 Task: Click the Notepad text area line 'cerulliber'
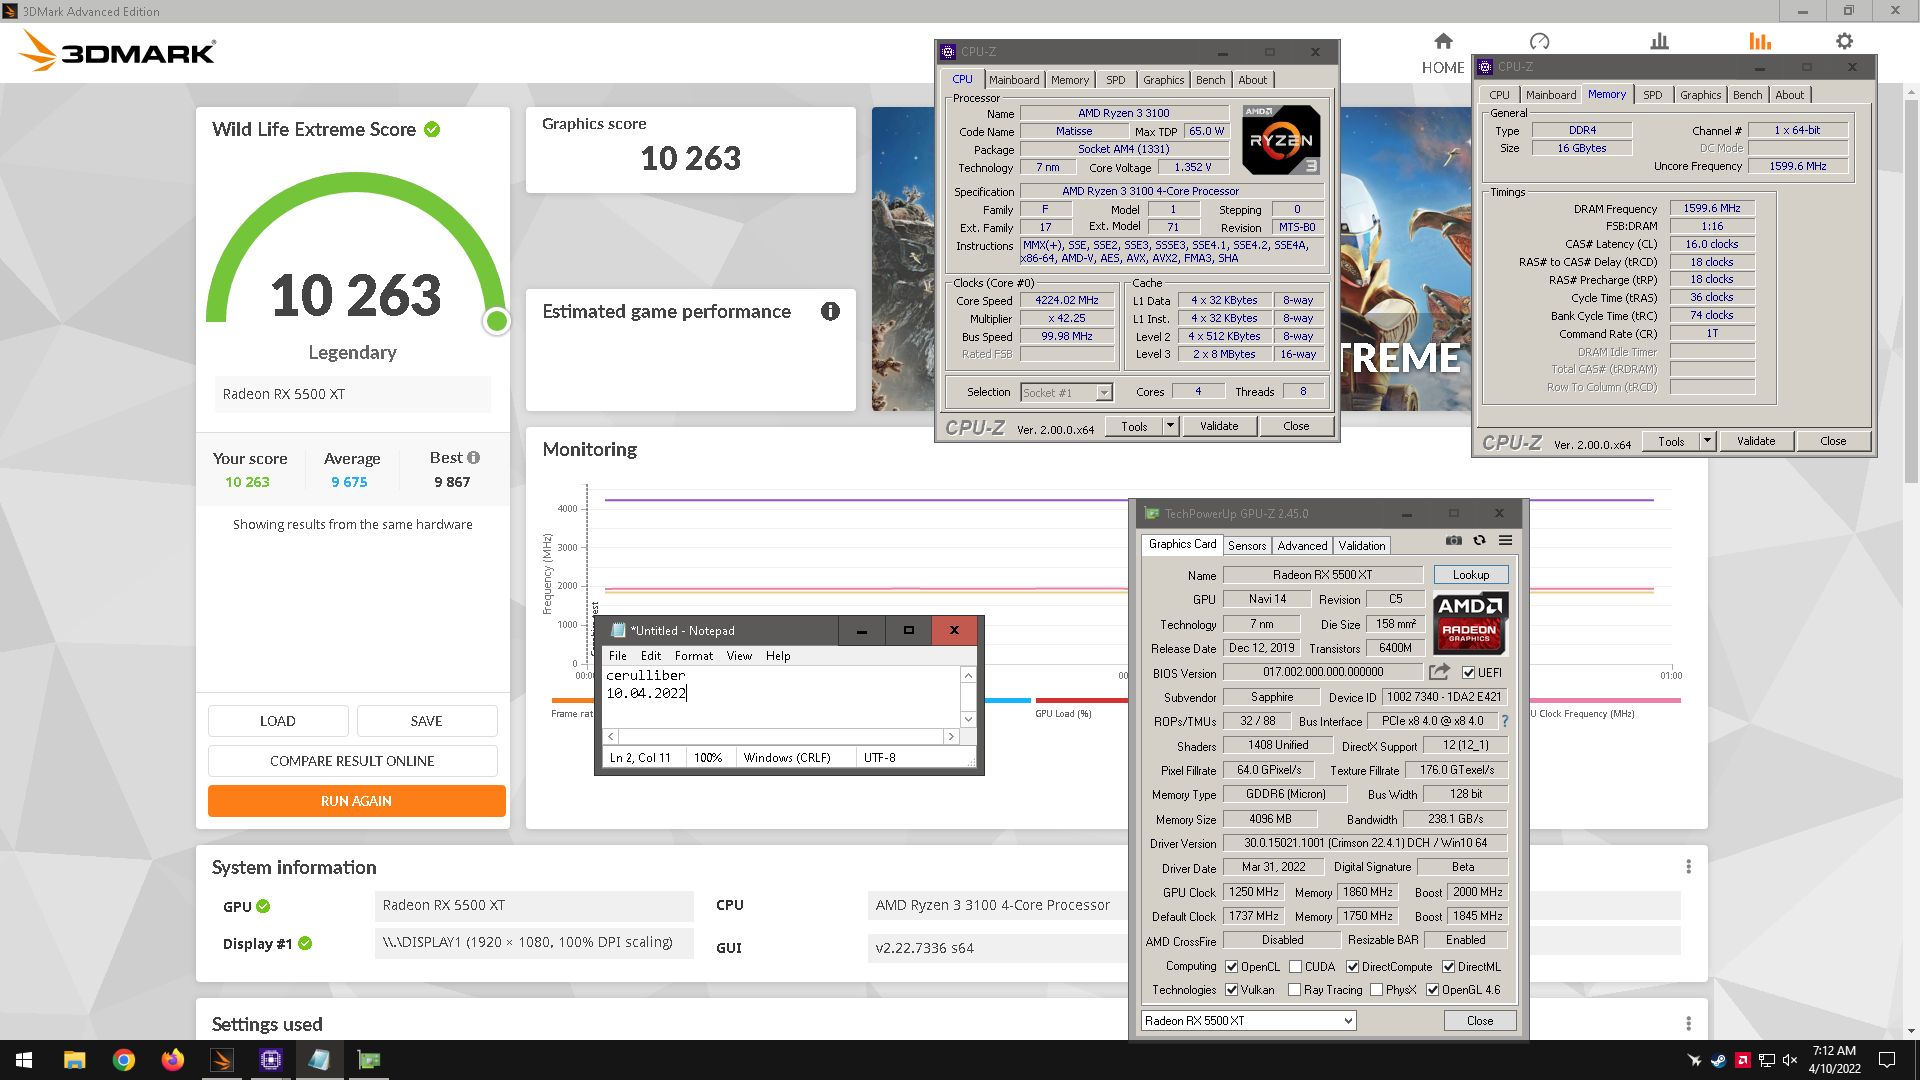click(645, 676)
